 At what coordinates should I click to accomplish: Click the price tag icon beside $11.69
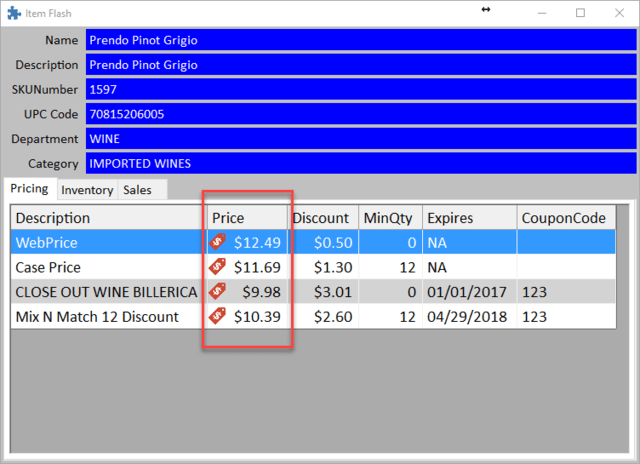(217, 267)
